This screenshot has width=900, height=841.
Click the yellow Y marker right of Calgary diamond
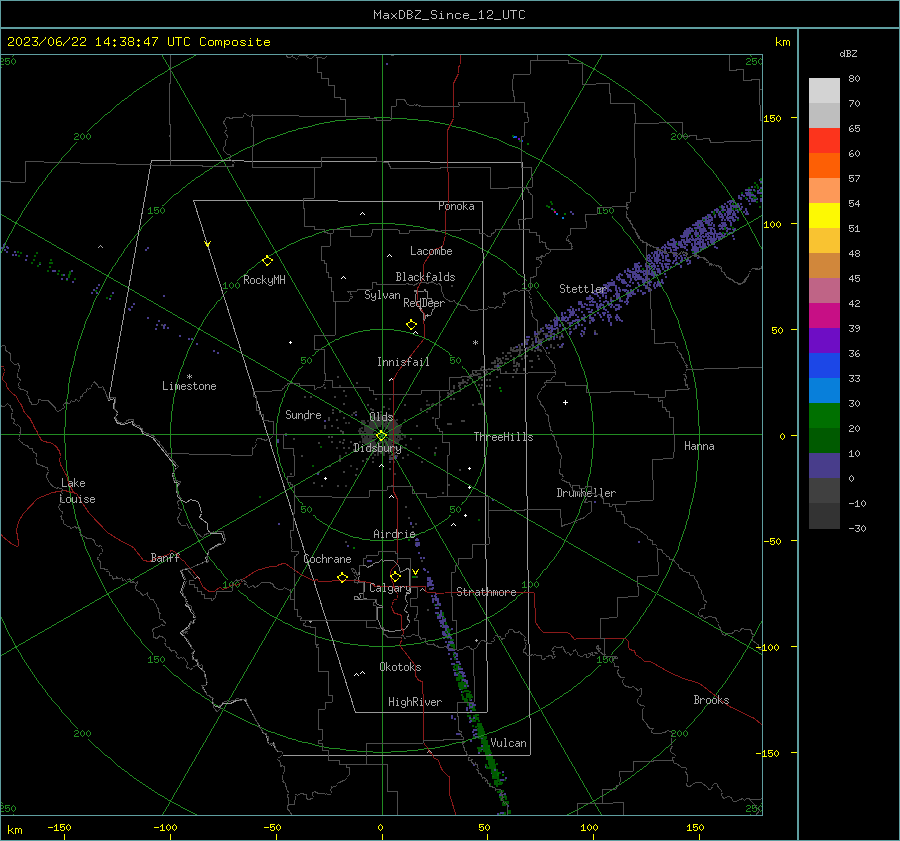pyautogui.click(x=415, y=572)
